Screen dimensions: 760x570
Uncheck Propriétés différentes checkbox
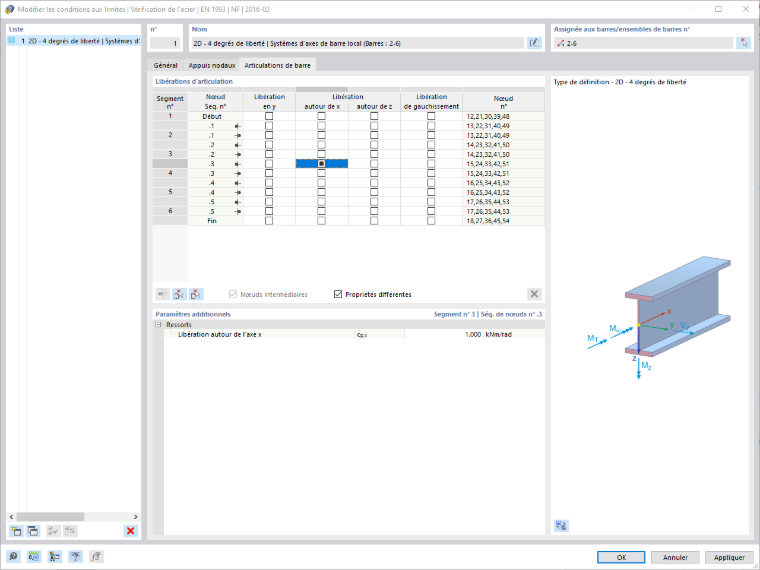tap(338, 294)
